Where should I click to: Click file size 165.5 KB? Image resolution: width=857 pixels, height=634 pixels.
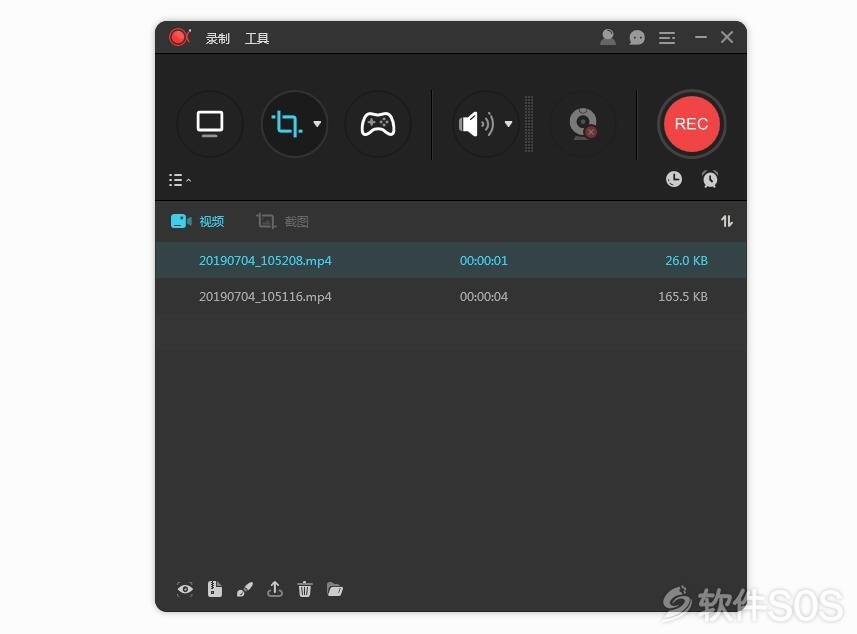683,297
